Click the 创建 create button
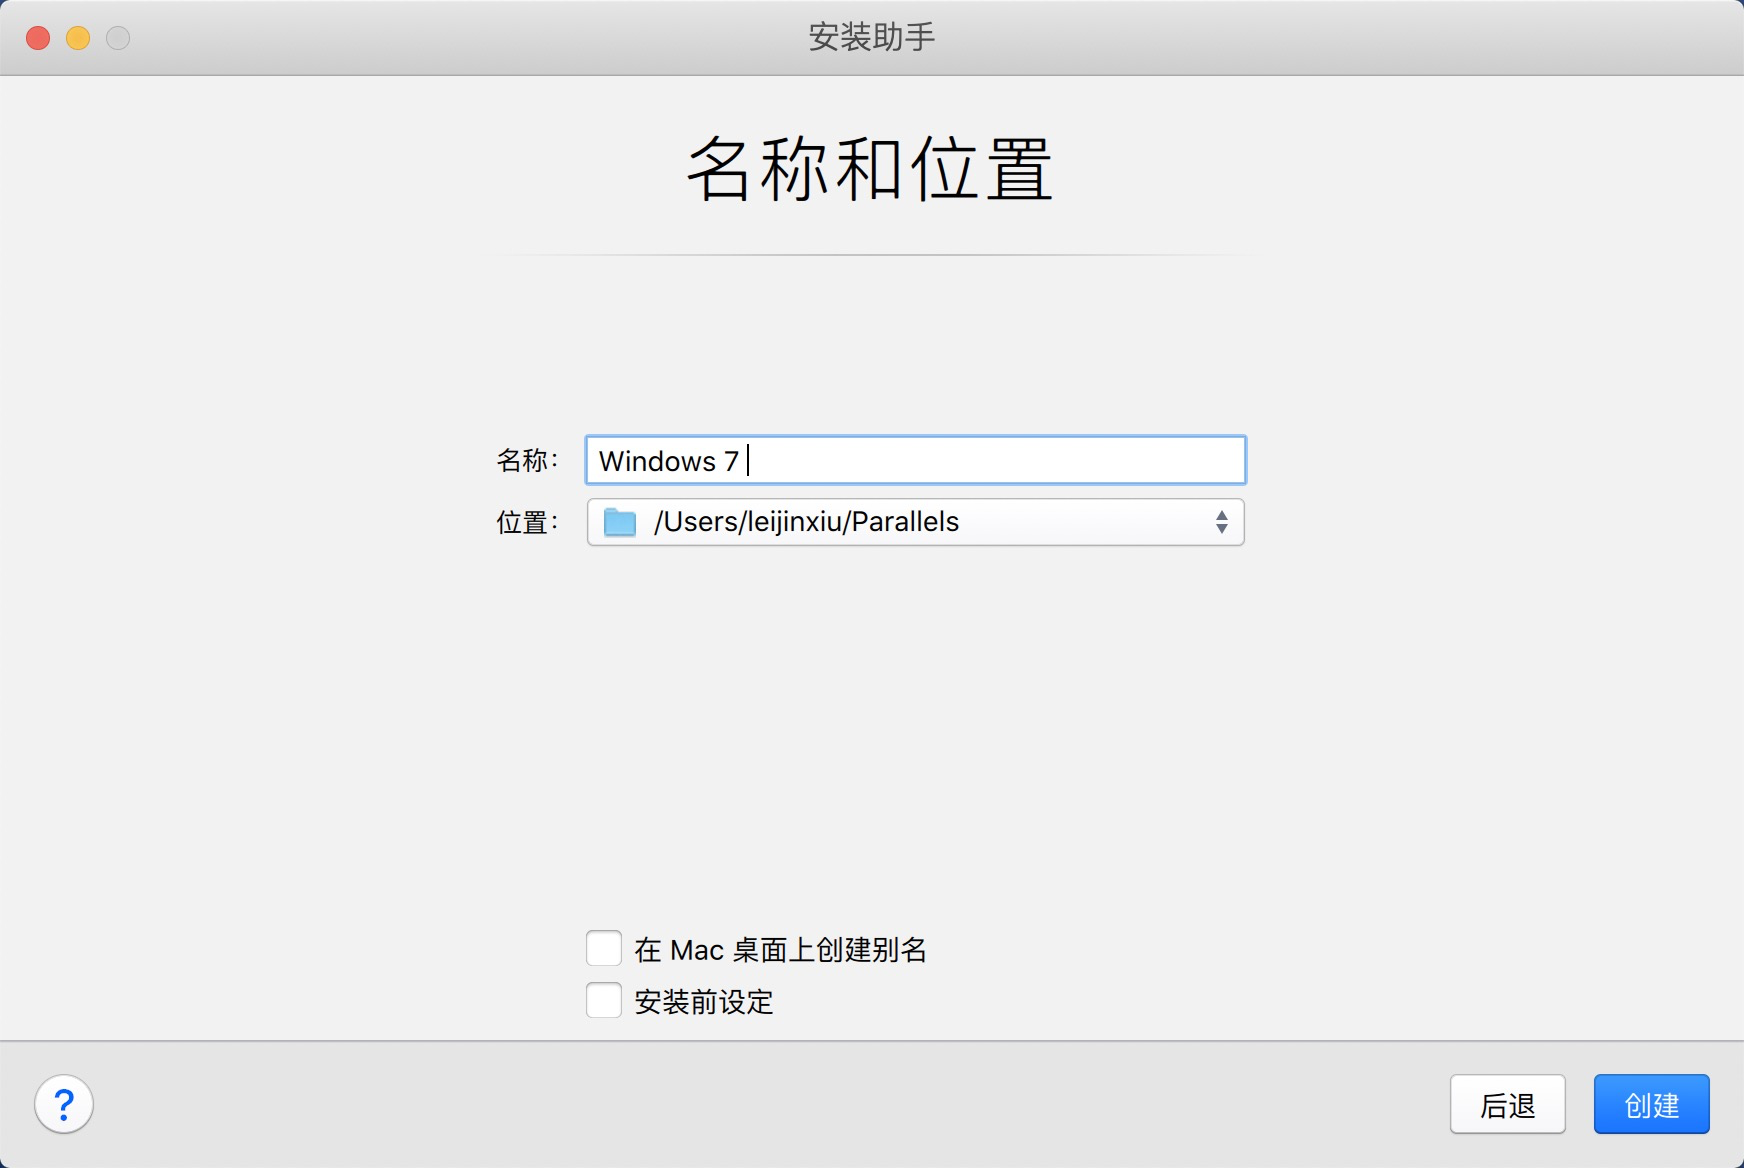Viewport: 1744px width, 1168px height. 1652,1104
